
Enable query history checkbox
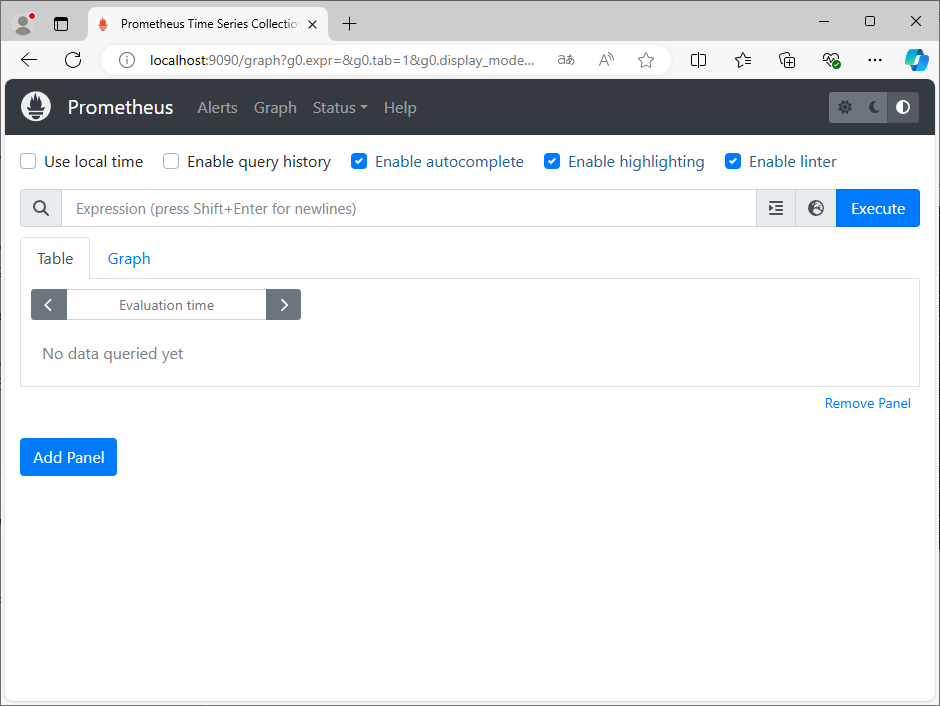(x=171, y=161)
